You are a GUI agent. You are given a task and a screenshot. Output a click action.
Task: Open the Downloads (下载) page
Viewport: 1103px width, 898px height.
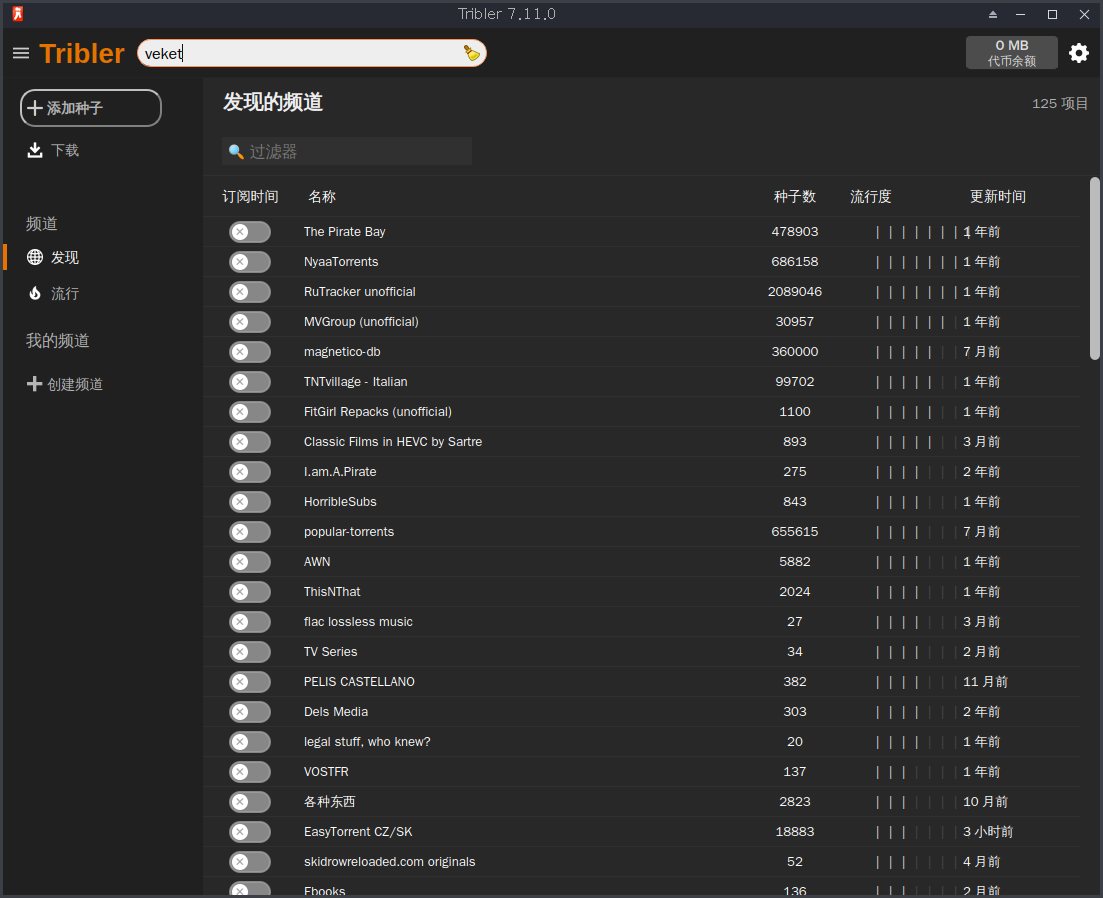coord(53,150)
